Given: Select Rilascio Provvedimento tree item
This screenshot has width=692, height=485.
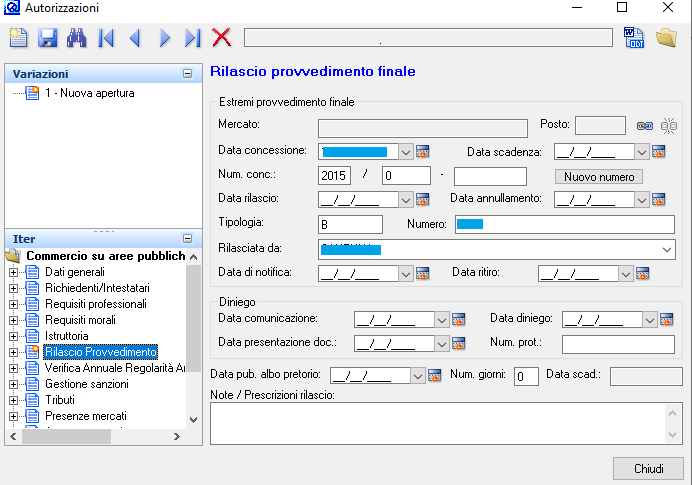Looking at the screenshot, I should pos(101,352).
